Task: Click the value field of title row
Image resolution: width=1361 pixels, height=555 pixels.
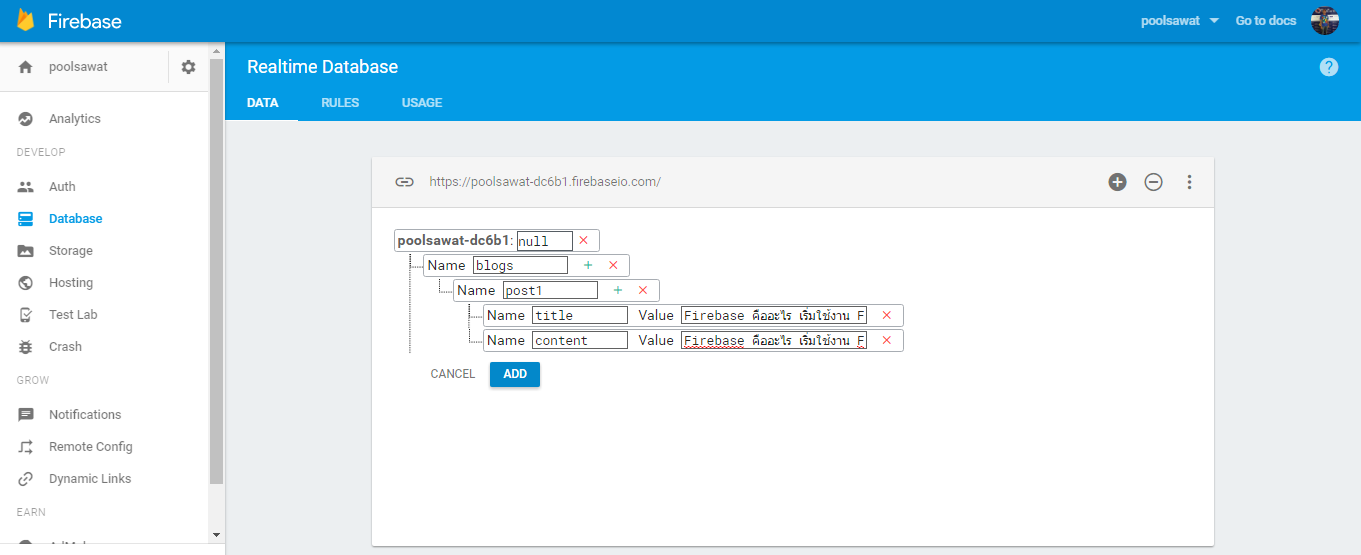Action: tap(774, 315)
